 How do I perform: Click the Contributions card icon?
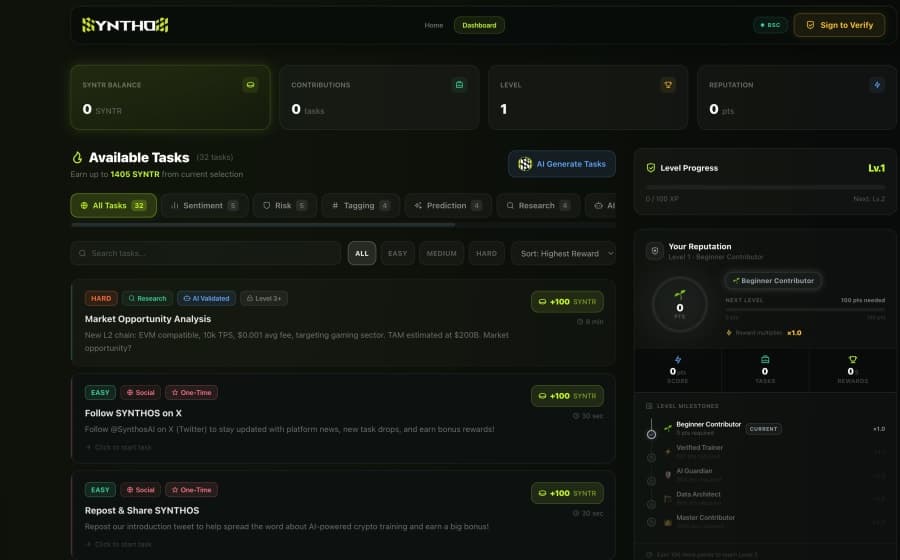pyautogui.click(x=459, y=85)
